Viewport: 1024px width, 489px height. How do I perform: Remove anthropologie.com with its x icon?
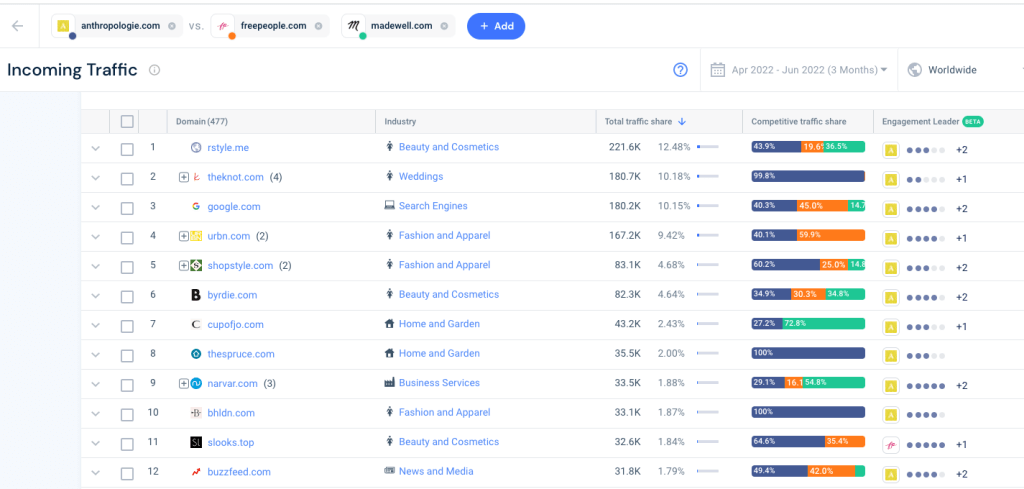172,26
